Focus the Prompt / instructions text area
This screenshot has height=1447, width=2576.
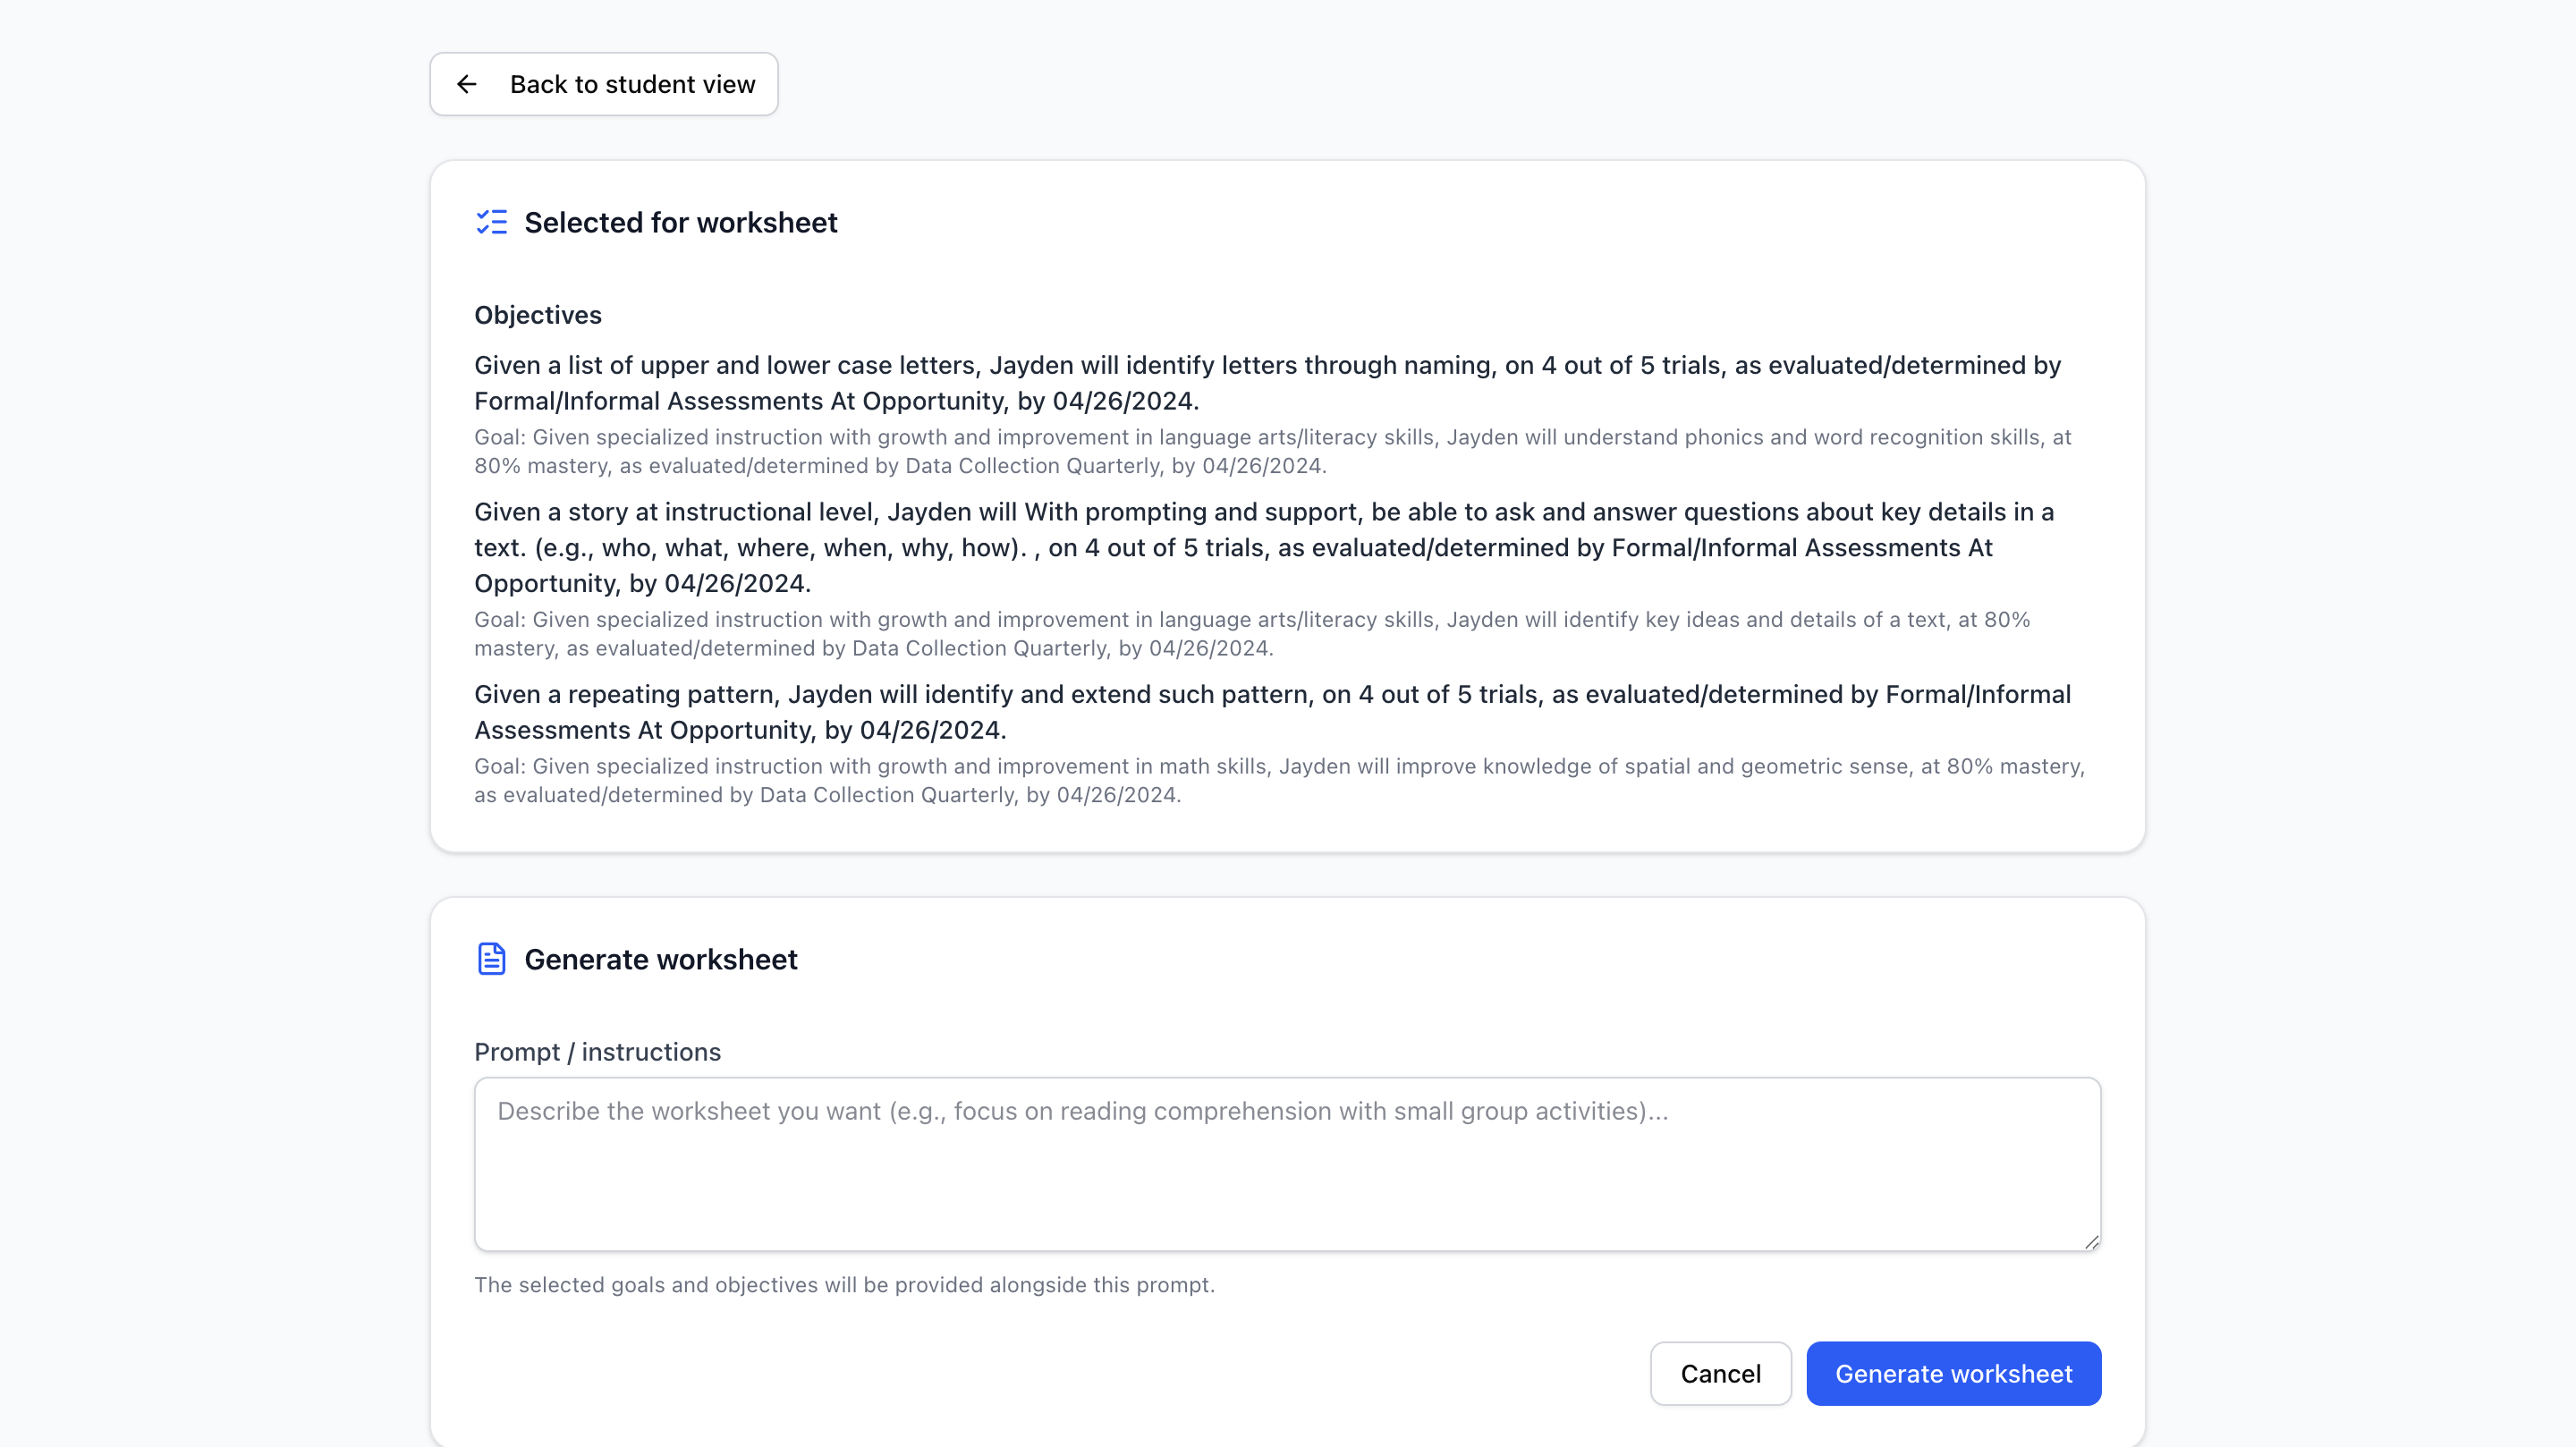pos(1286,1180)
